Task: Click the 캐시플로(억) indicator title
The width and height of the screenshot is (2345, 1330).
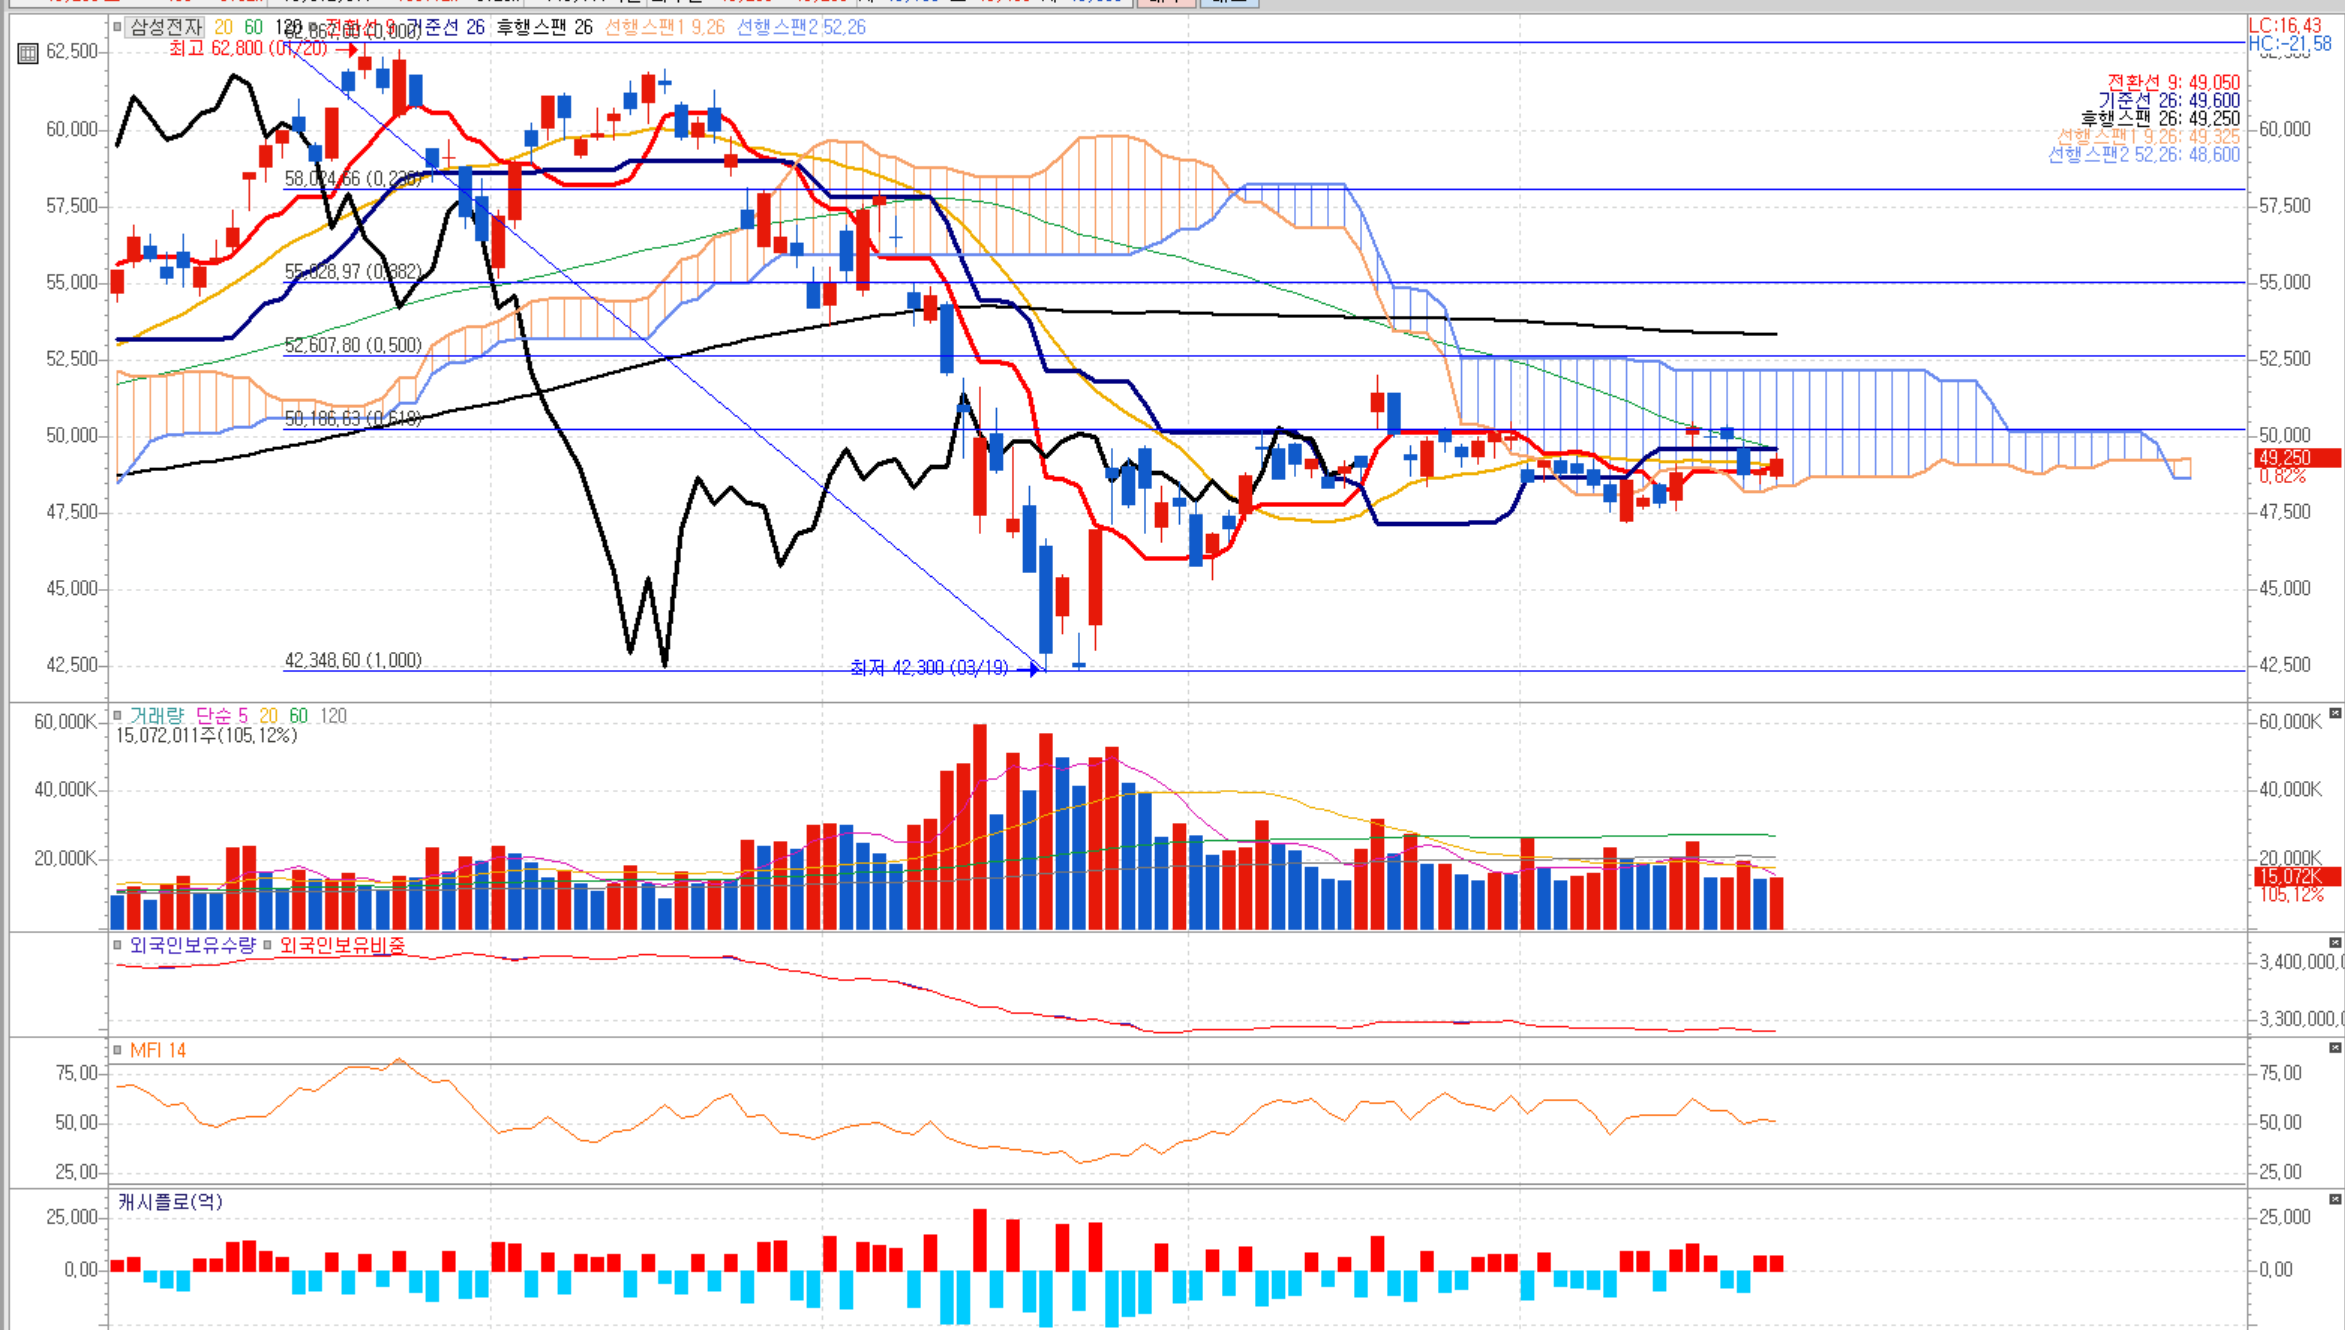Action: pos(170,1201)
